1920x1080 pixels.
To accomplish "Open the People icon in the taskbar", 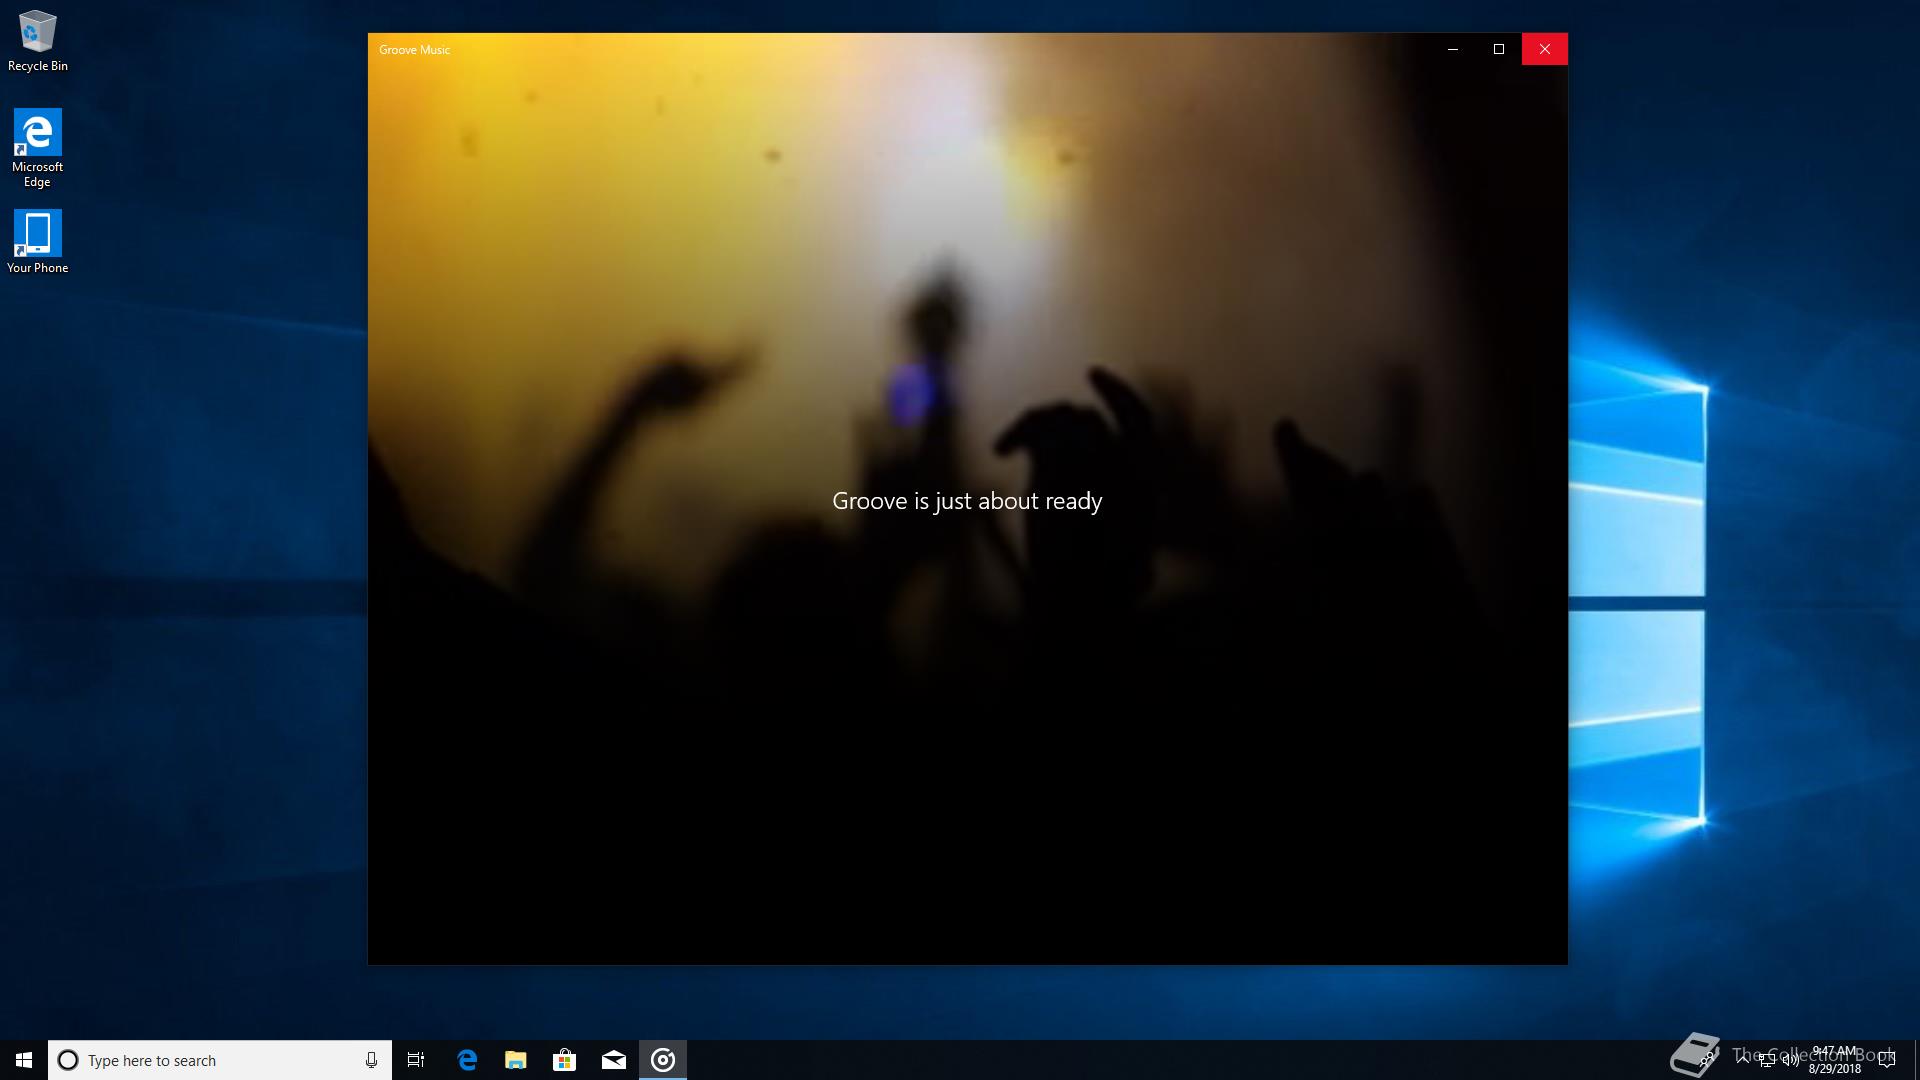I will click(1708, 1060).
